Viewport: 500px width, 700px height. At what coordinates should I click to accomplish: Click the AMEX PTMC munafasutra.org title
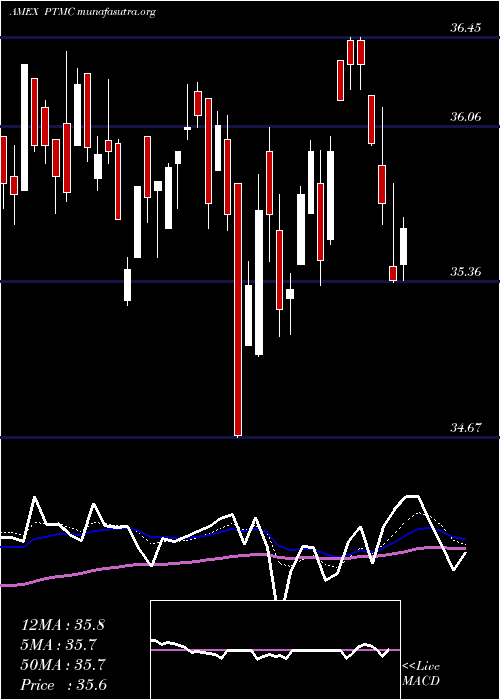pyautogui.click(x=82, y=12)
